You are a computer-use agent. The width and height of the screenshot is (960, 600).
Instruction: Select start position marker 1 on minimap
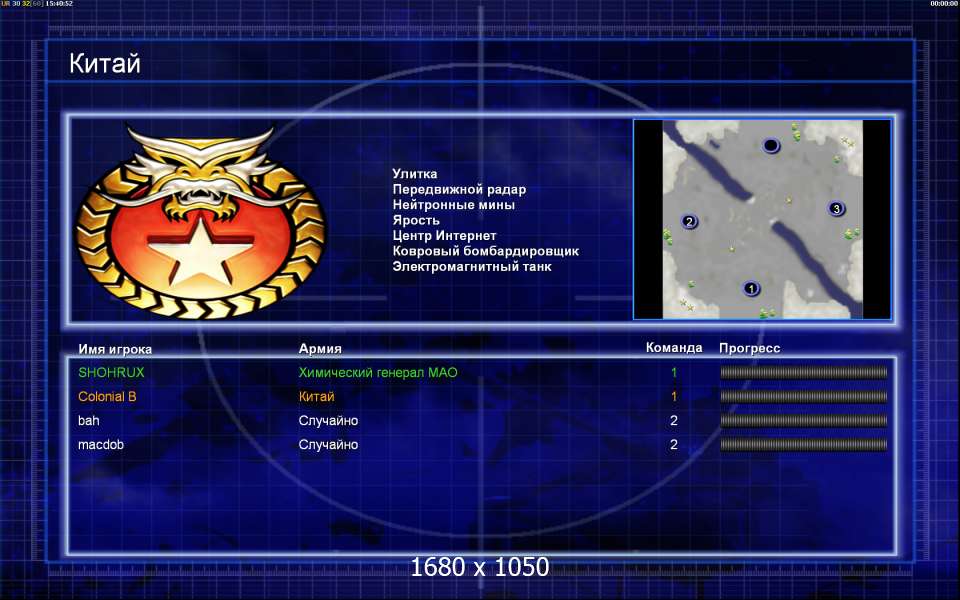pyautogui.click(x=751, y=288)
